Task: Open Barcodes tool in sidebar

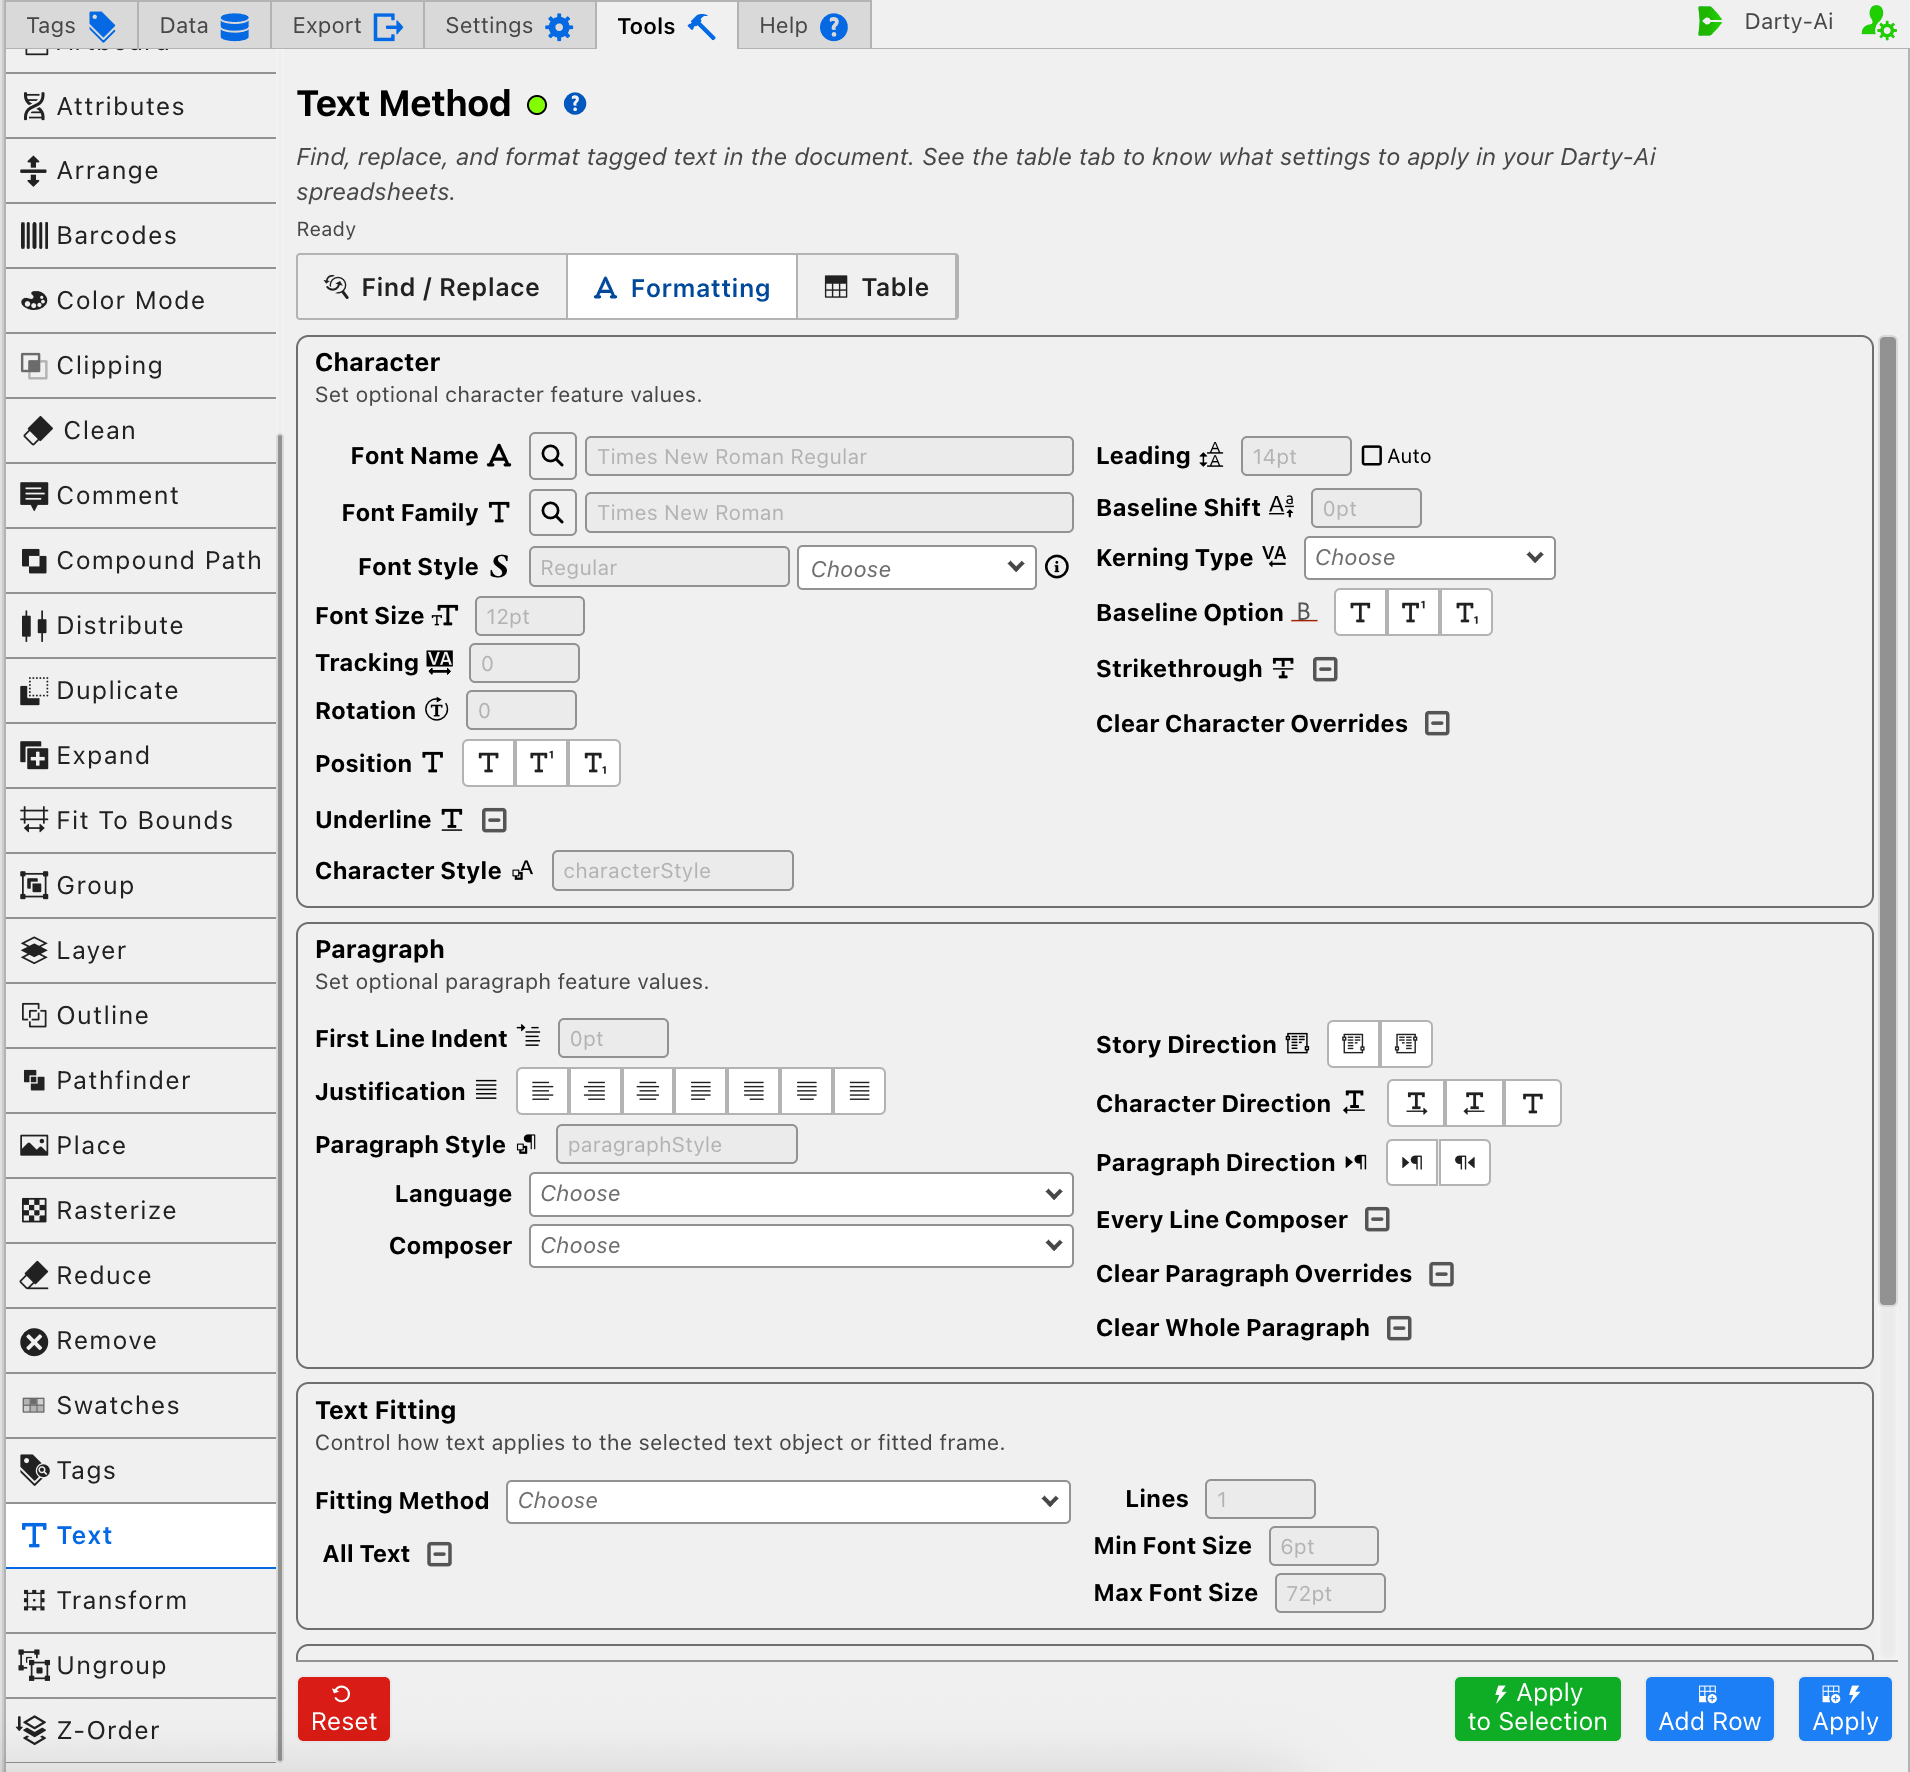Action: pos(141,236)
